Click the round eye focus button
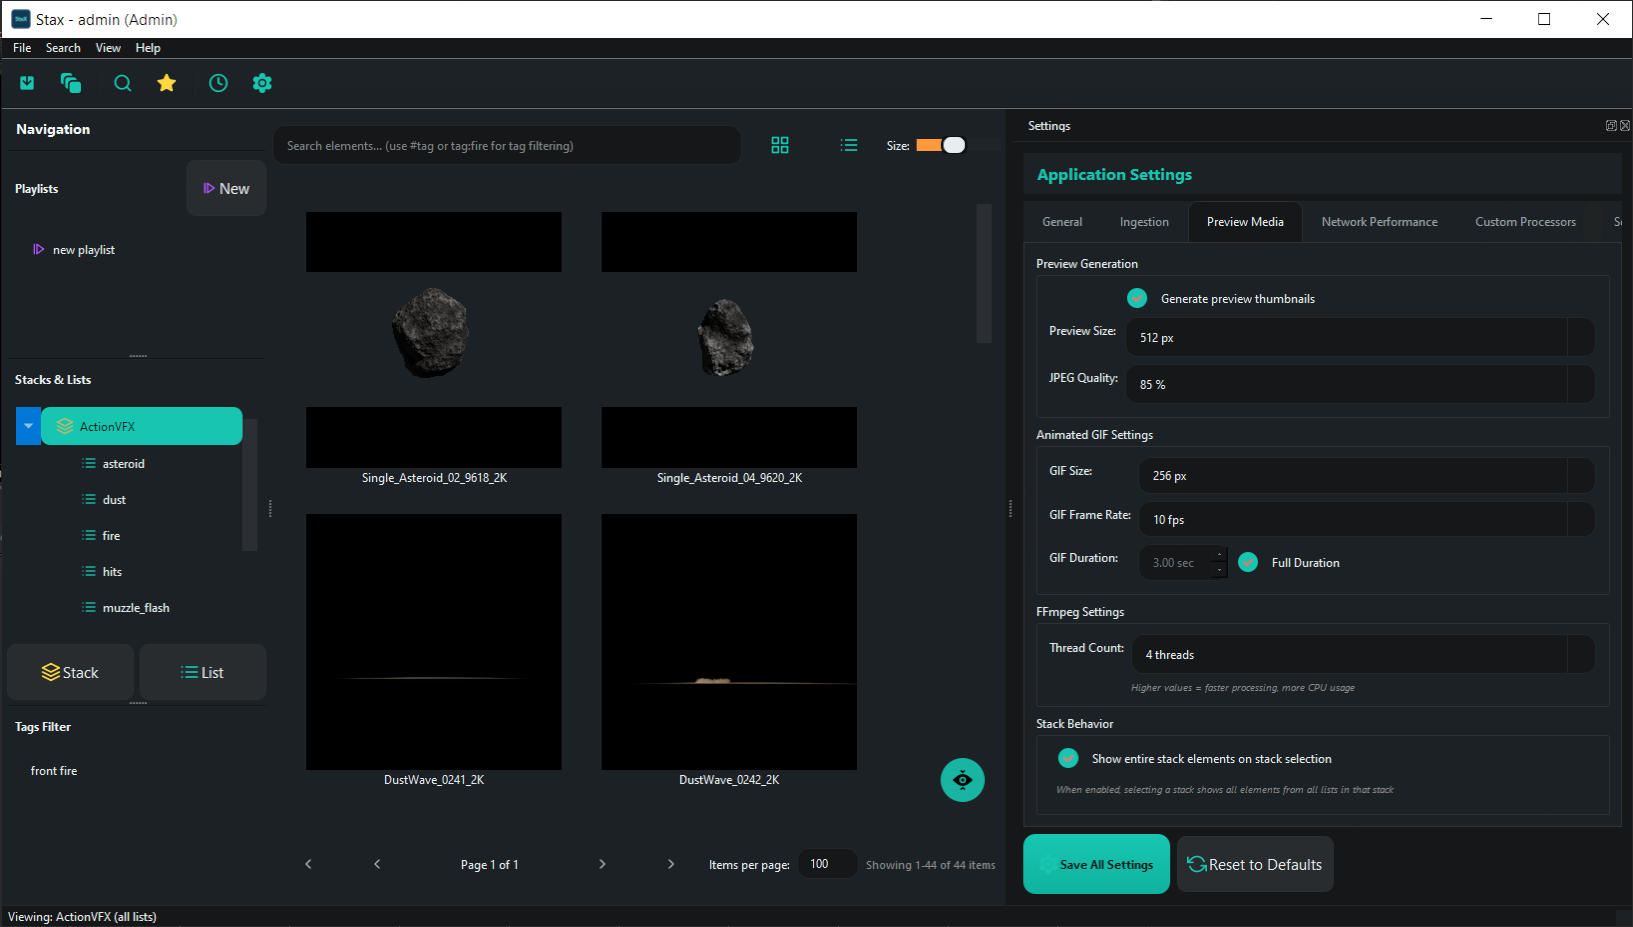 [x=962, y=780]
